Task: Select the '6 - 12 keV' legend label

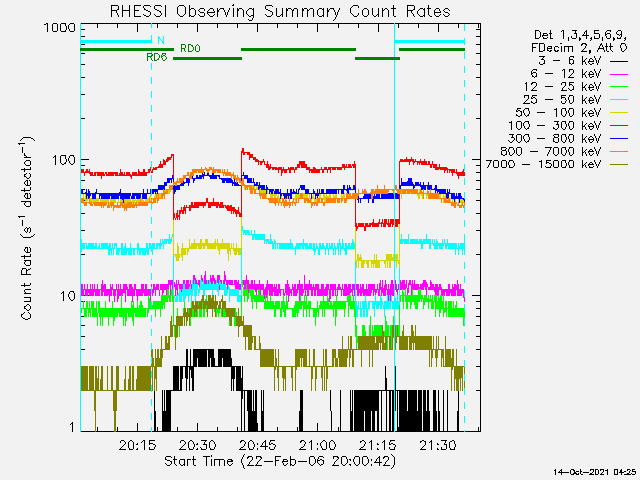Action: coord(566,74)
